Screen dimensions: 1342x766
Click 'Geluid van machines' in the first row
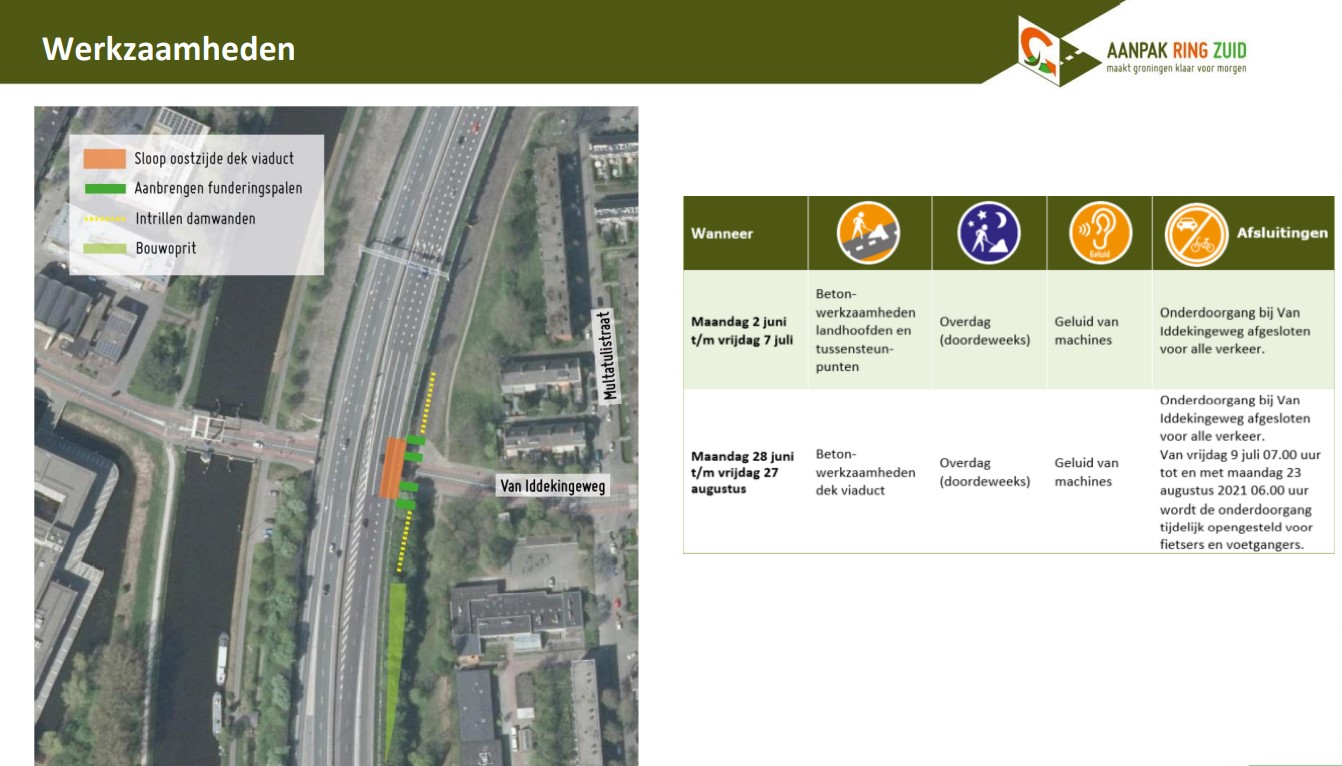(1087, 331)
